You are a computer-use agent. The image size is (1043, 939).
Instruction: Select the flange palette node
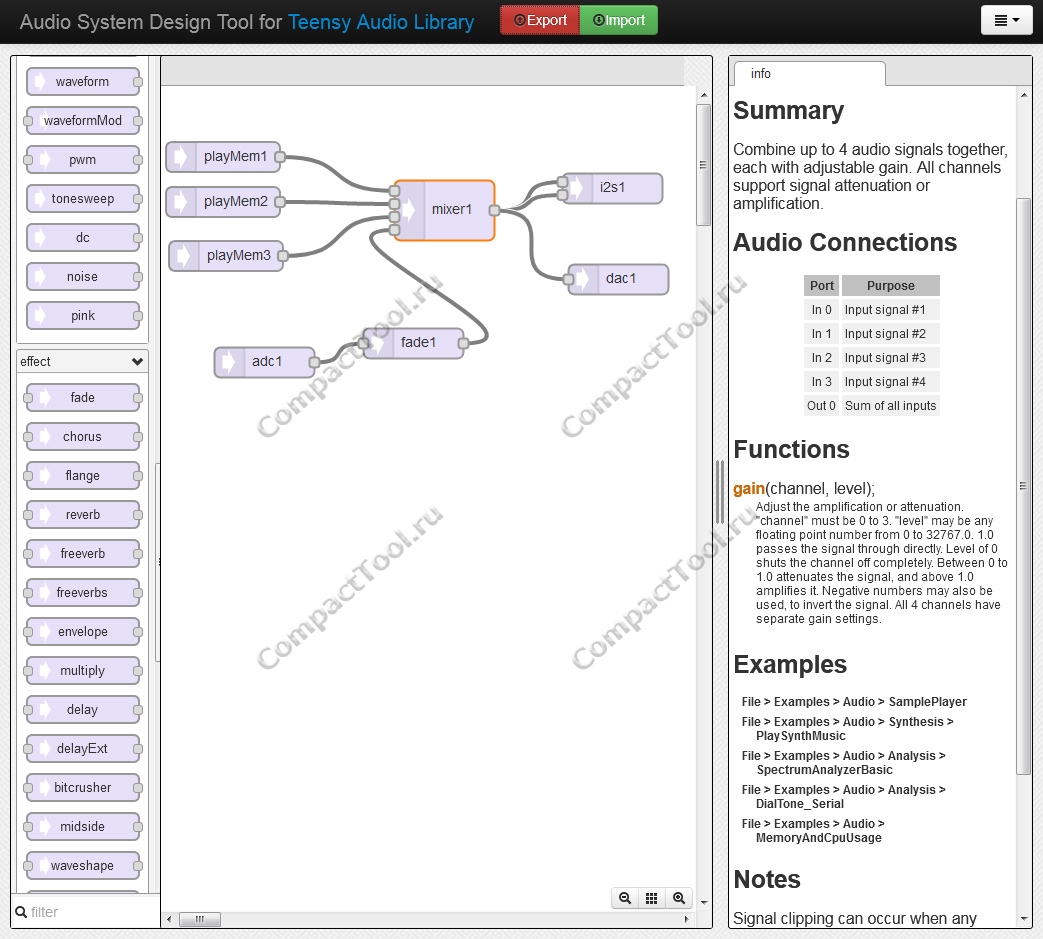tap(83, 475)
